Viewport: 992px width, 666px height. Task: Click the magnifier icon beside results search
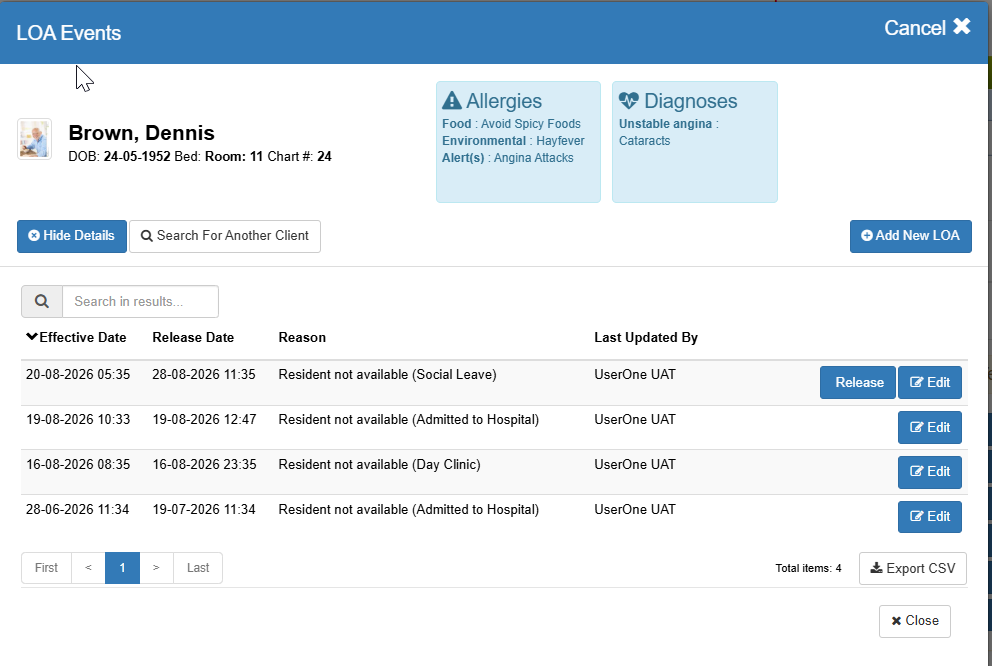42,302
